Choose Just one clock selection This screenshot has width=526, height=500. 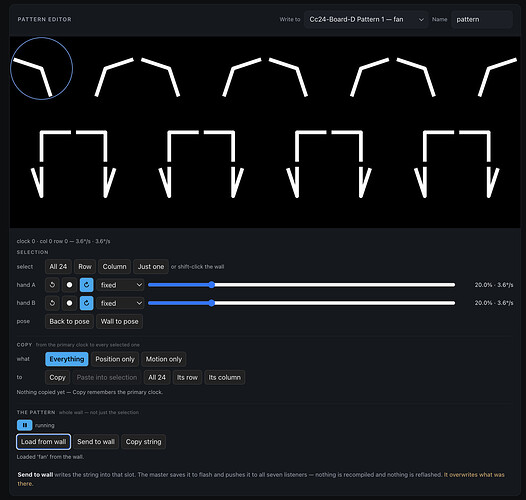(x=151, y=266)
